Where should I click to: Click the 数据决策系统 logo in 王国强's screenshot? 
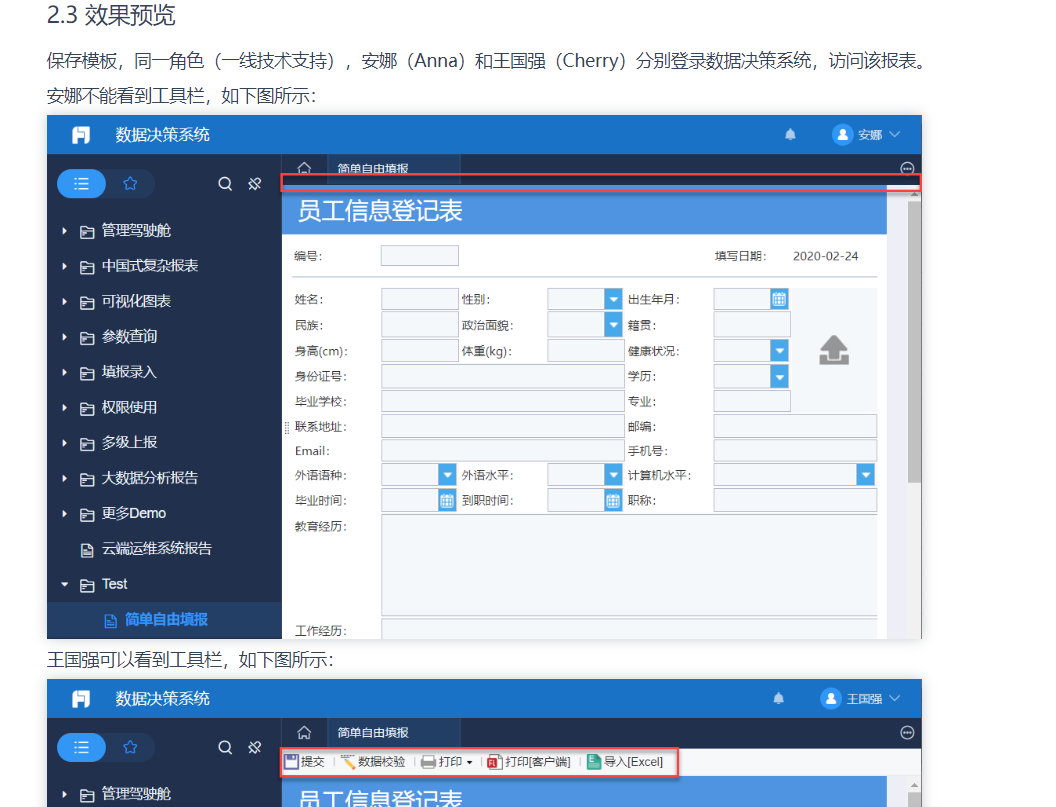pos(81,699)
